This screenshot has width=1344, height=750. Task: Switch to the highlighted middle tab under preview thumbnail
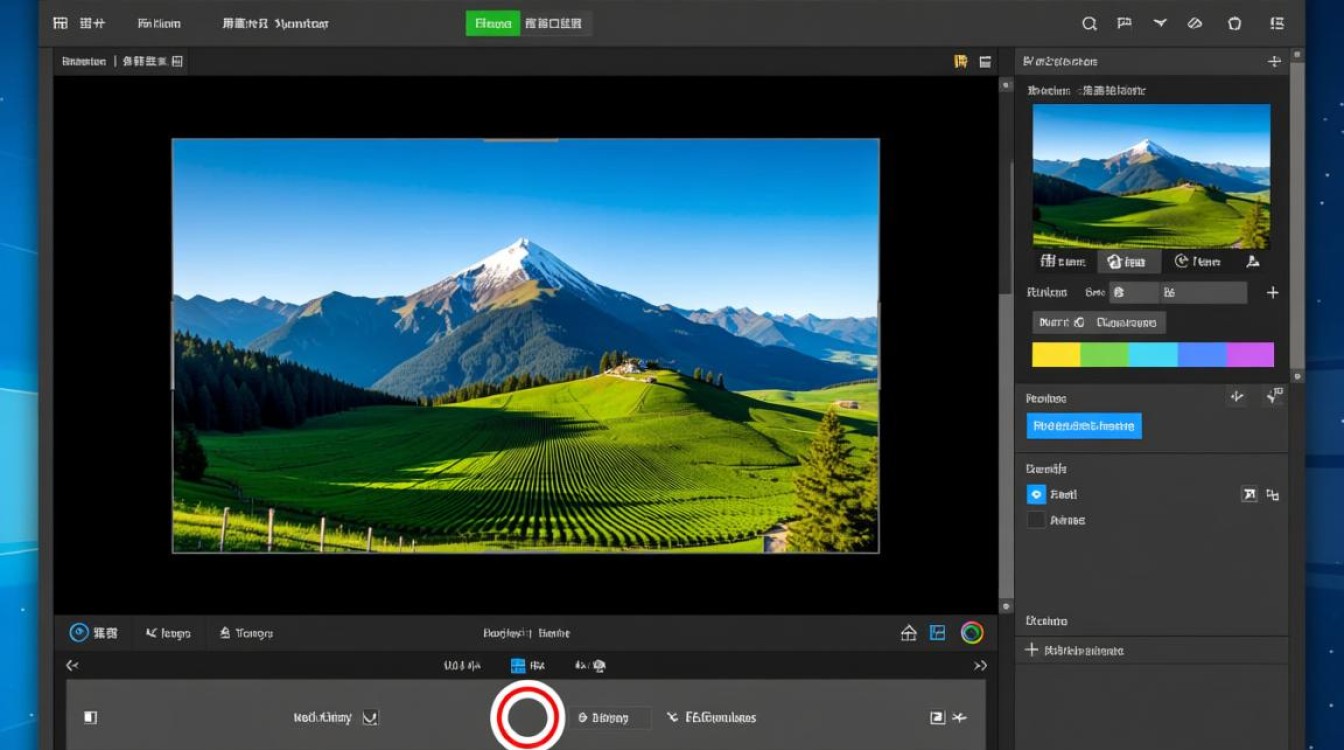pos(1128,262)
